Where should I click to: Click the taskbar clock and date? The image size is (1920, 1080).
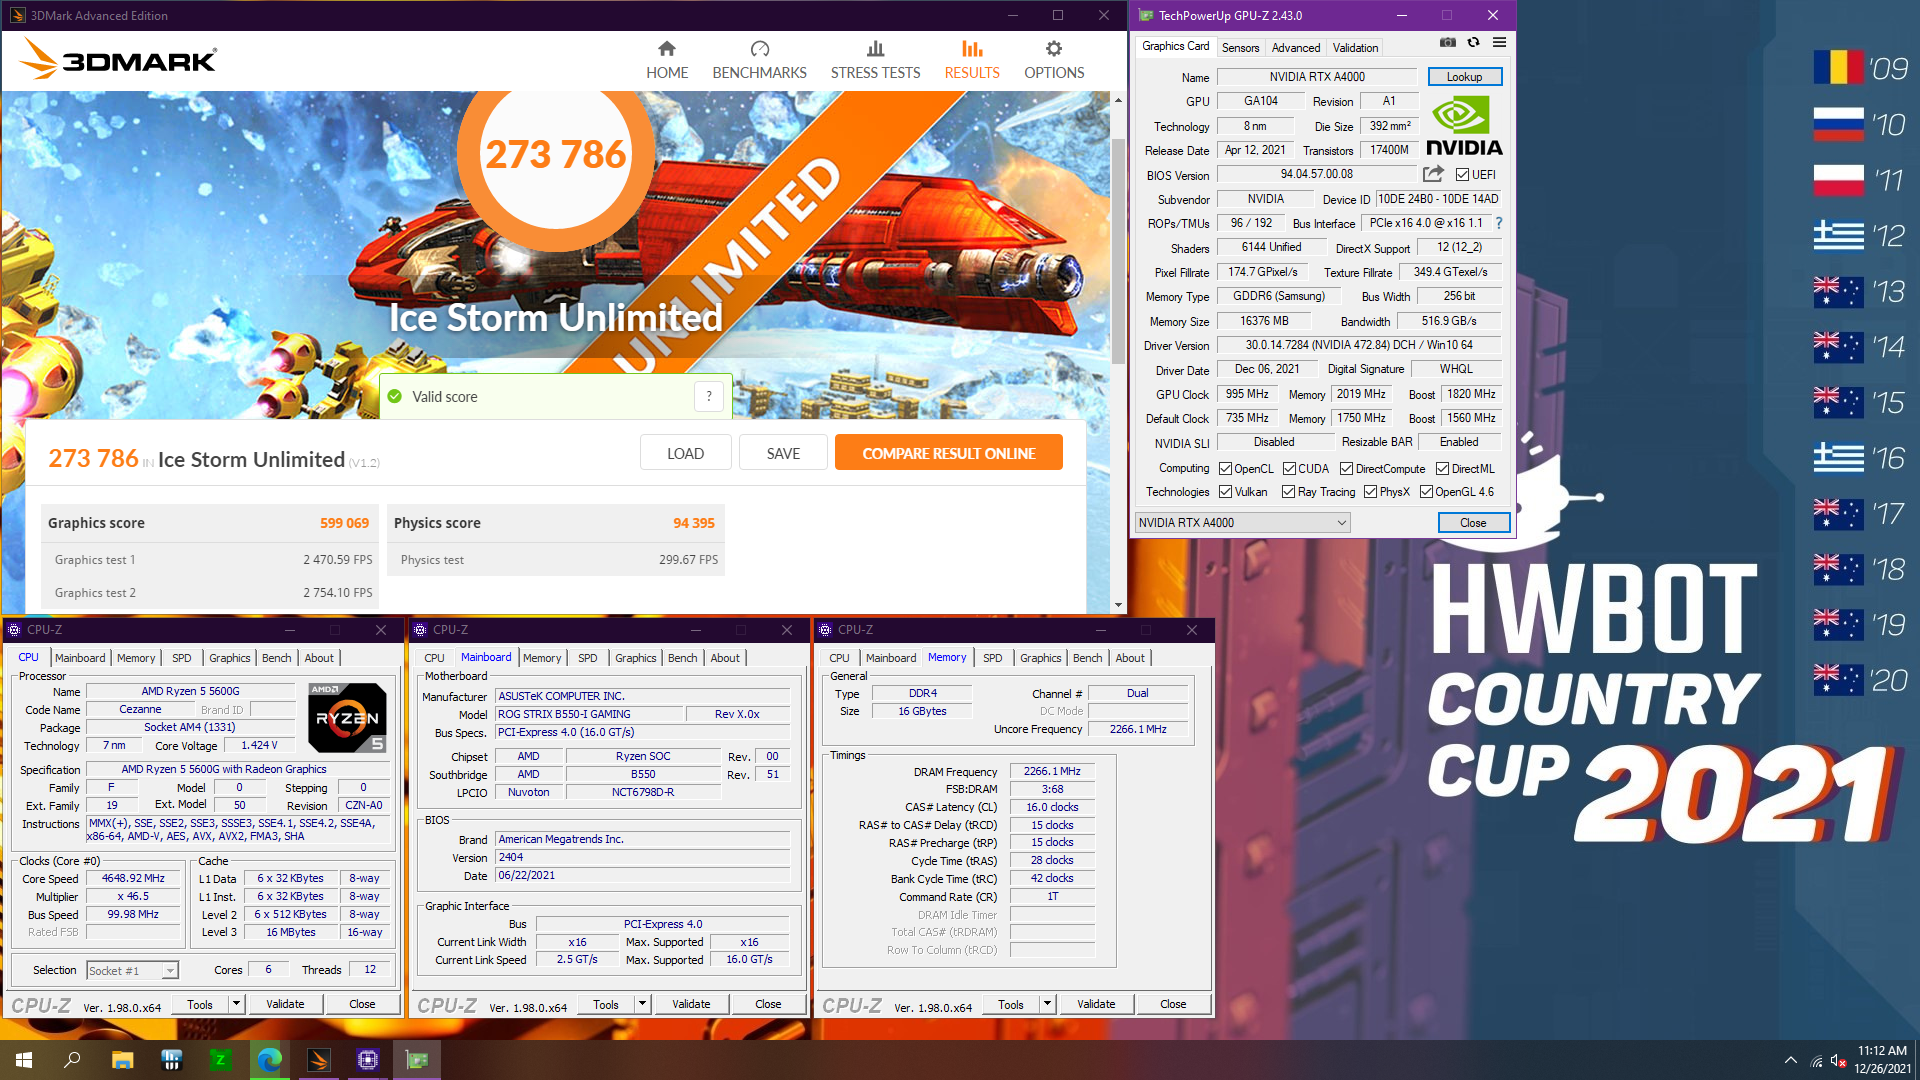tap(1882, 1060)
